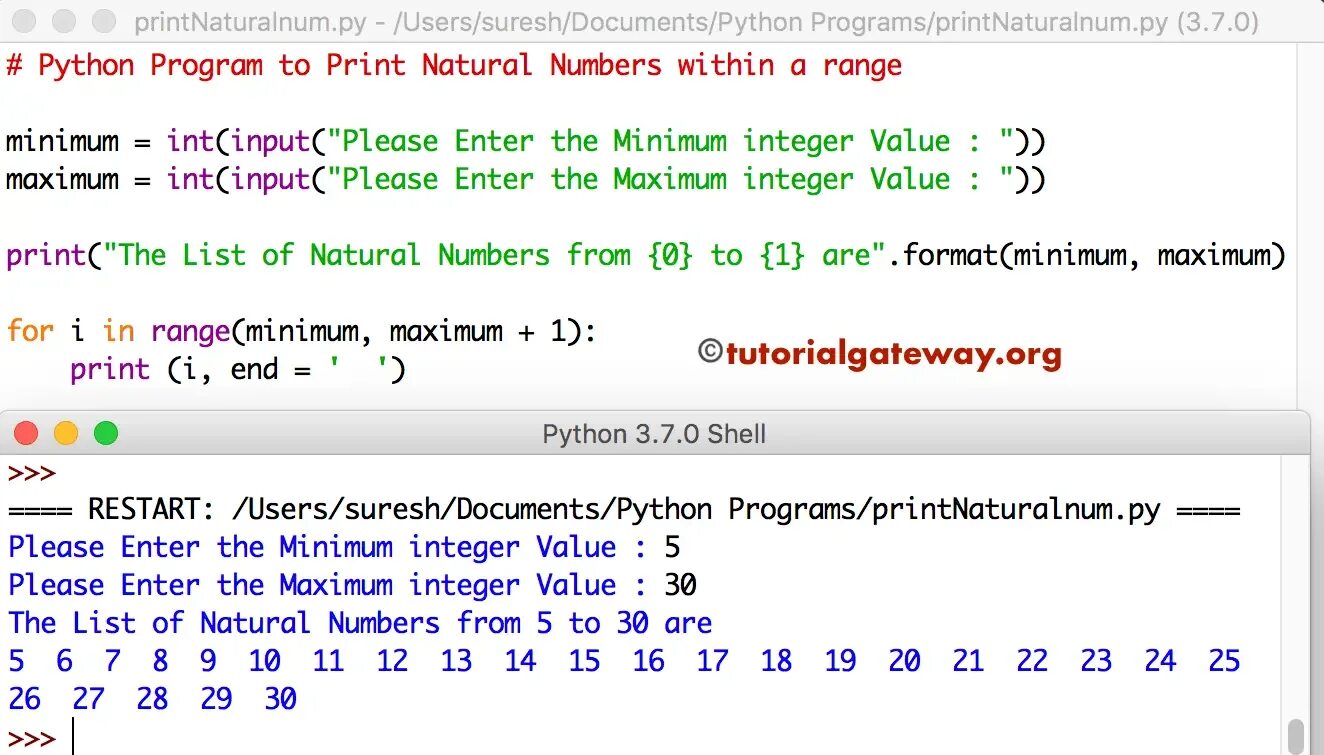Screen dimensions: 1324x755
Task: Click the RESTART line in the shell
Action: click(625, 510)
